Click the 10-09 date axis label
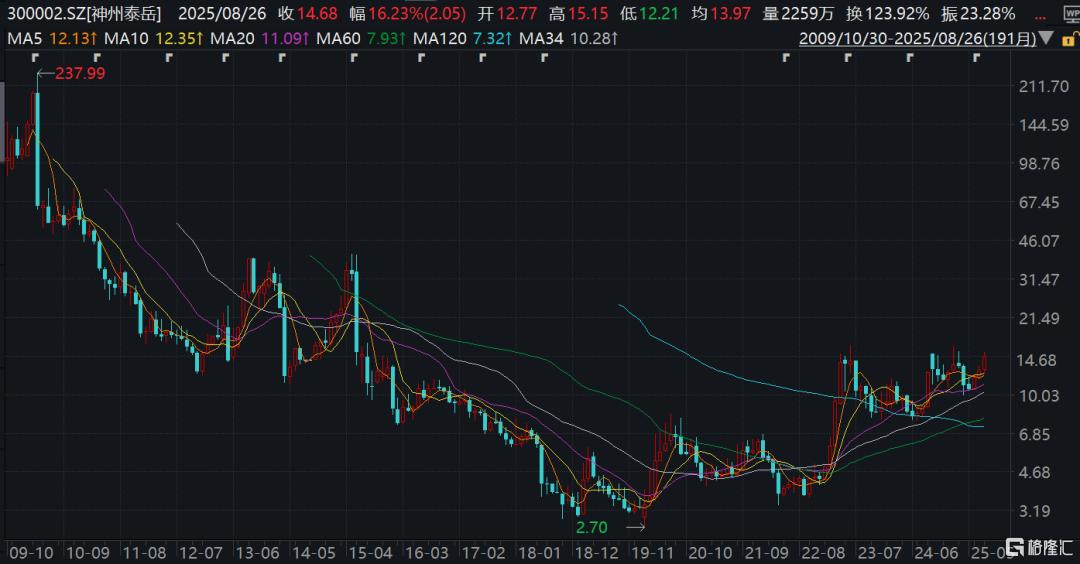The height and width of the screenshot is (564, 1080). (87, 552)
